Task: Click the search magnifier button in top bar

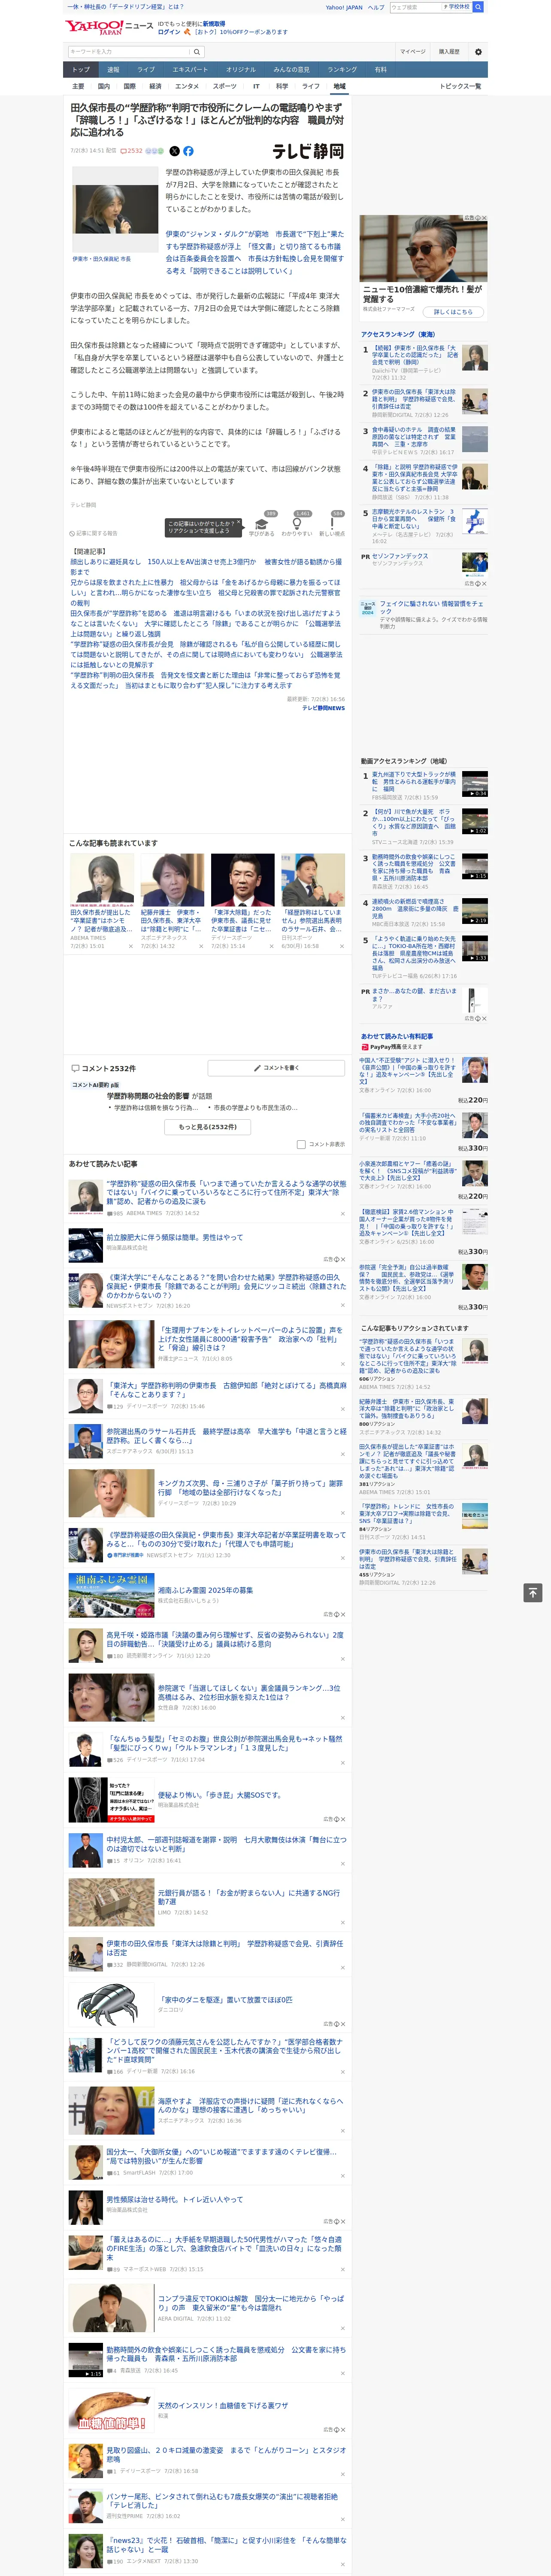Action: click(x=478, y=7)
